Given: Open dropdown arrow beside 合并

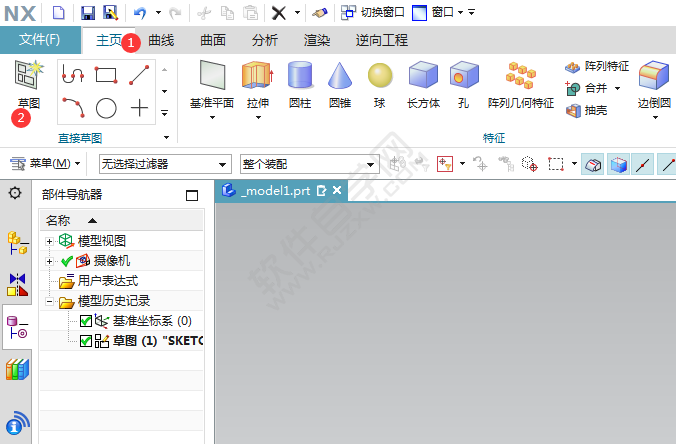Looking at the screenshot, I should (x=617, y=88).
